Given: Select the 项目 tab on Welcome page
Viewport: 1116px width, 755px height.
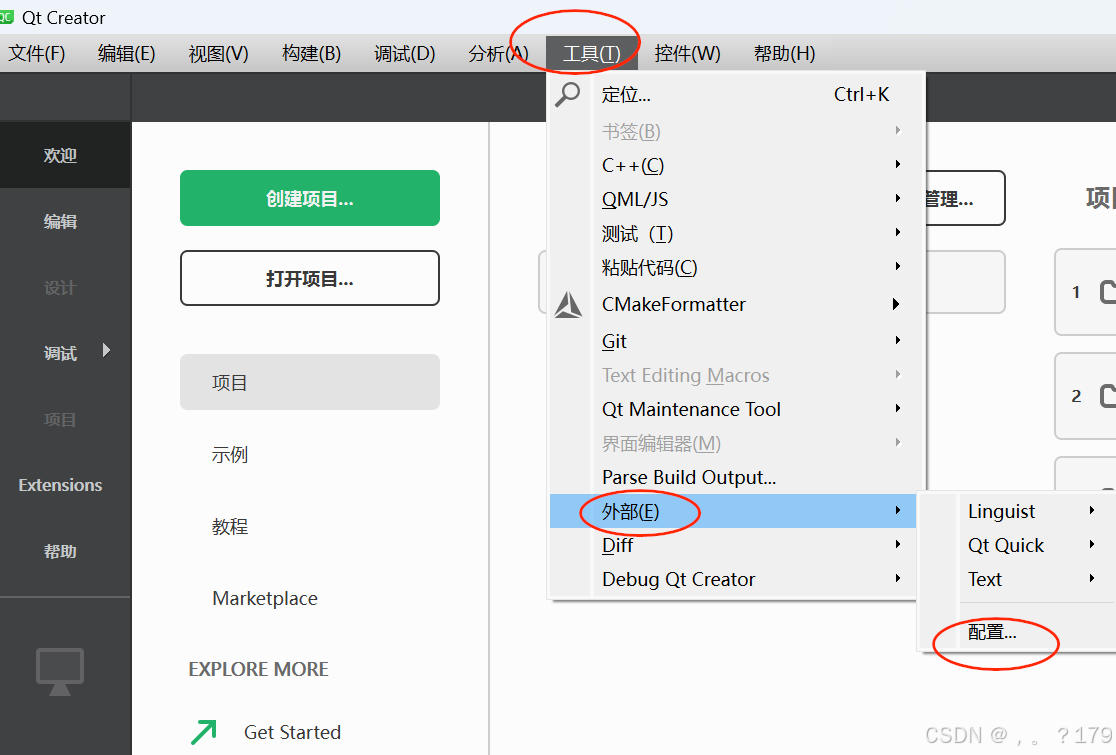Looking at the screenshot, I should point(310,382).
